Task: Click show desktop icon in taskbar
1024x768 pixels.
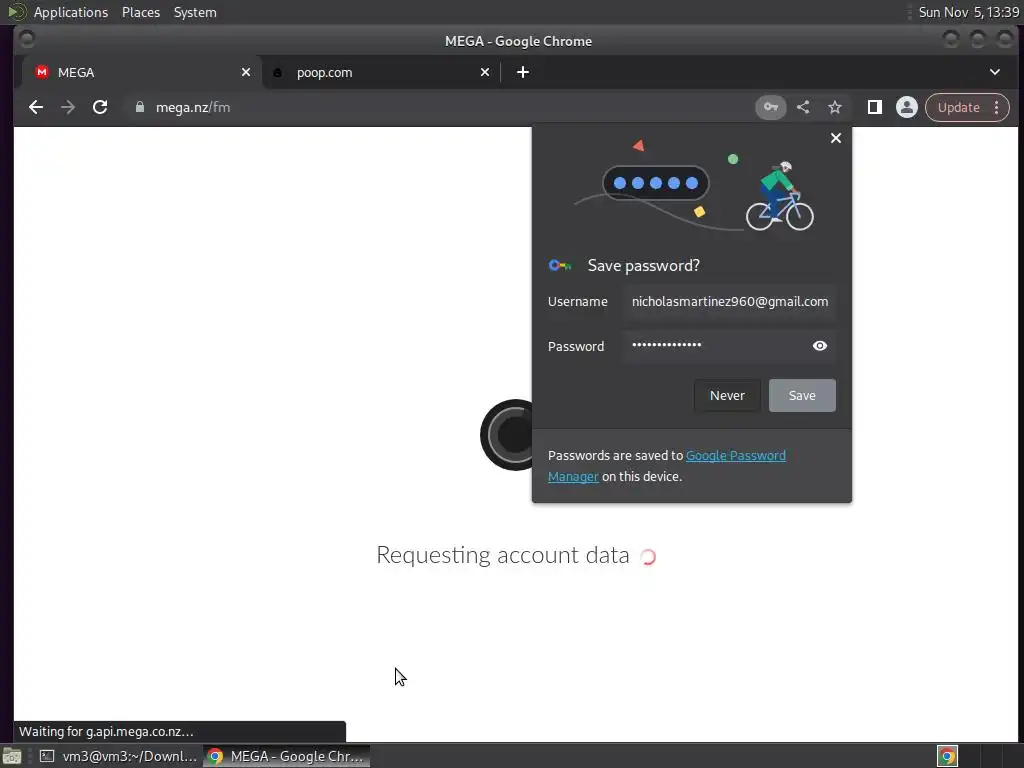Action: point(12,756)
